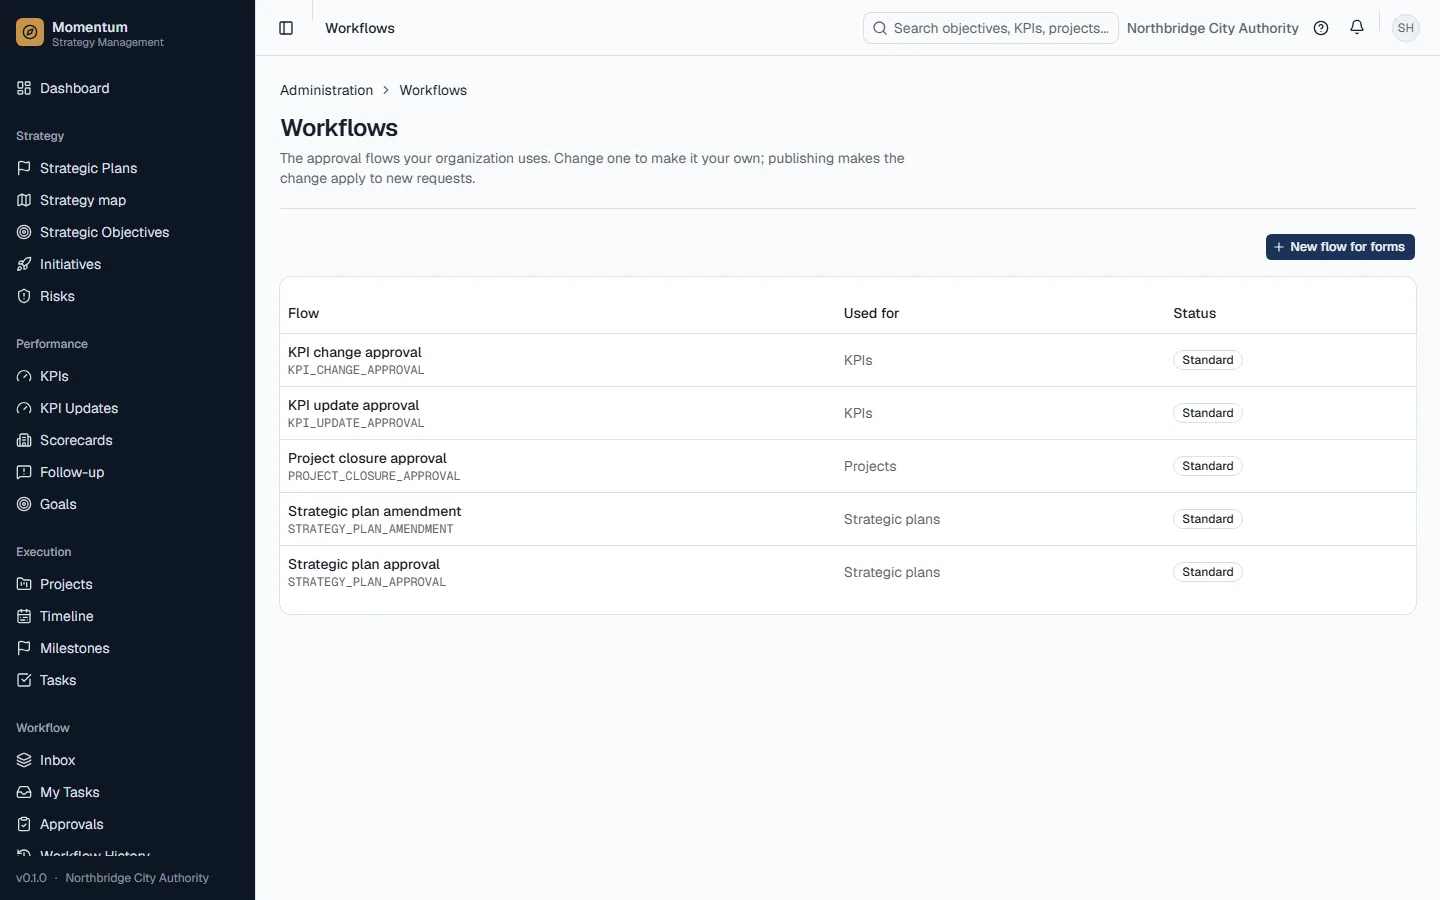Click the Approvals clipboard icon

pos(24,824)
